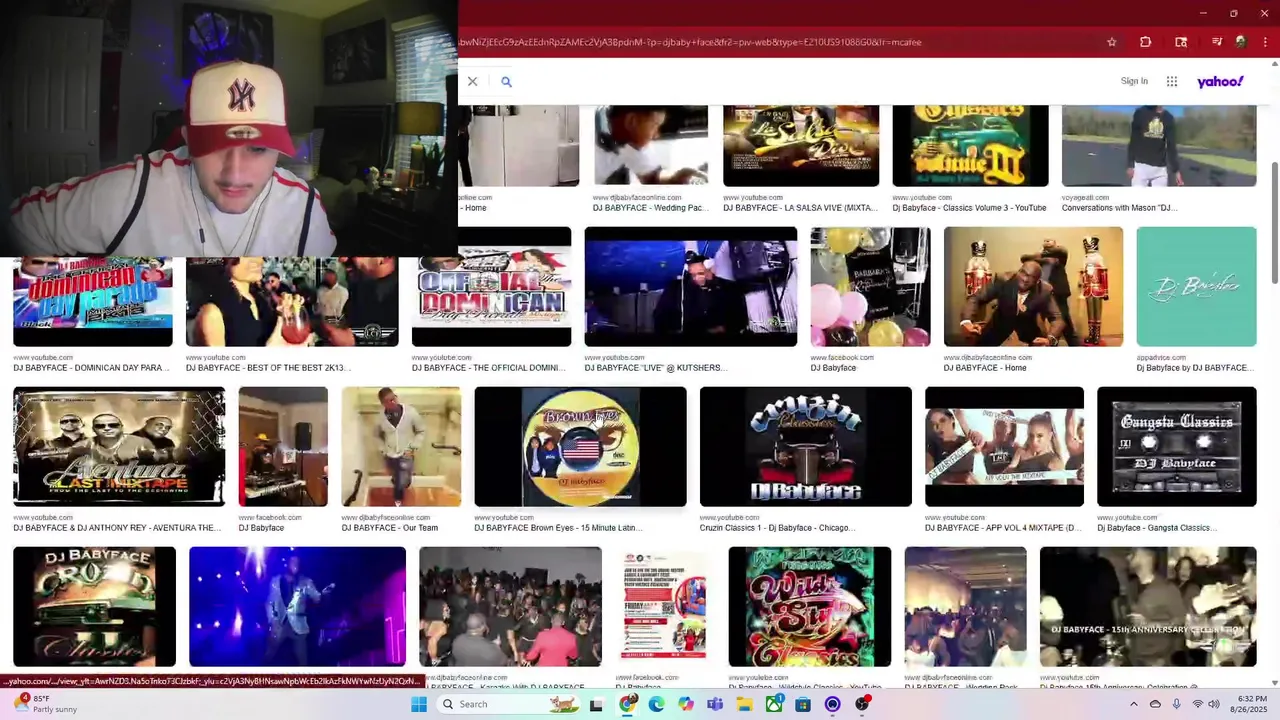
Task: Open the purple circle app on taskbar
Action: (832, 704)
